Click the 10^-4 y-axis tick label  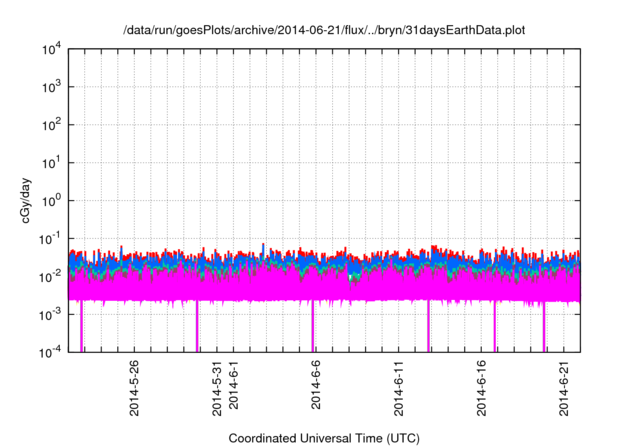(x=51, y=352)
